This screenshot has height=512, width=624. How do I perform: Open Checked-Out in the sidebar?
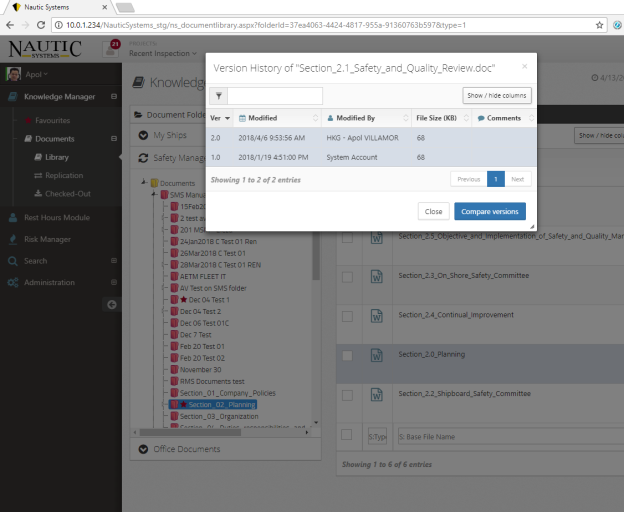click(x=66, y=193)
